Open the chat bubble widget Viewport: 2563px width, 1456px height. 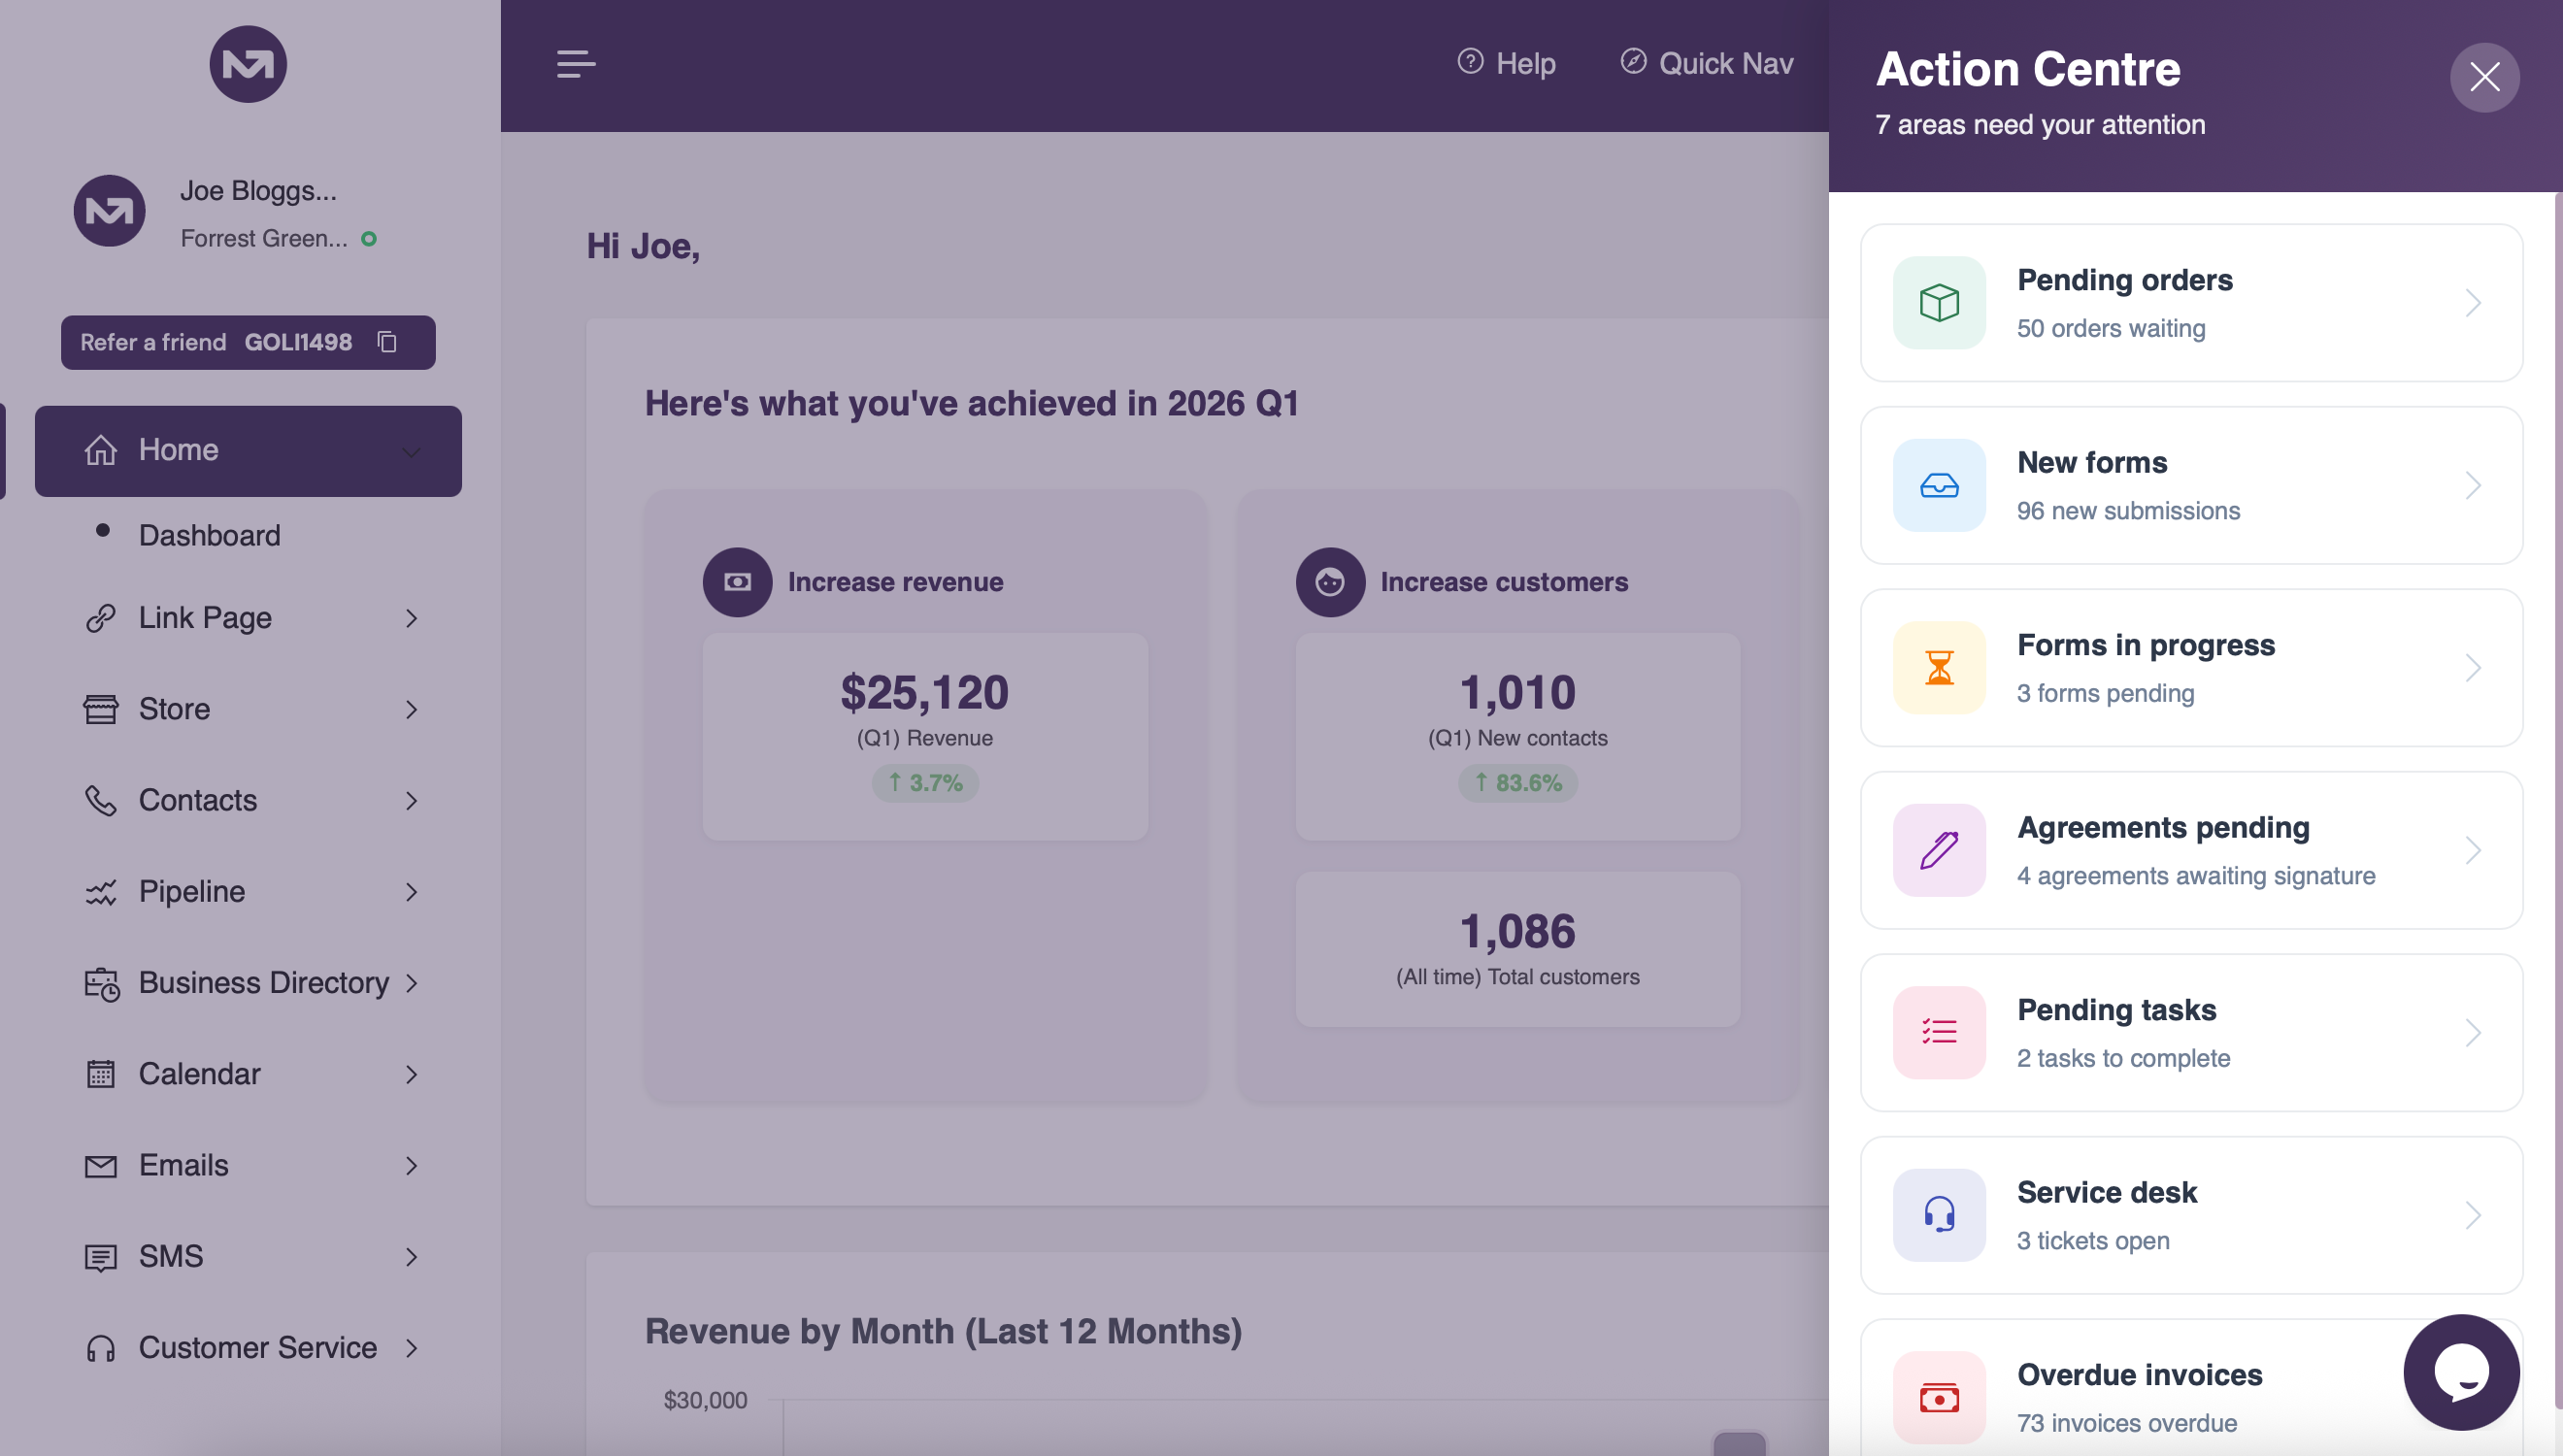tap(2460, 1371)
